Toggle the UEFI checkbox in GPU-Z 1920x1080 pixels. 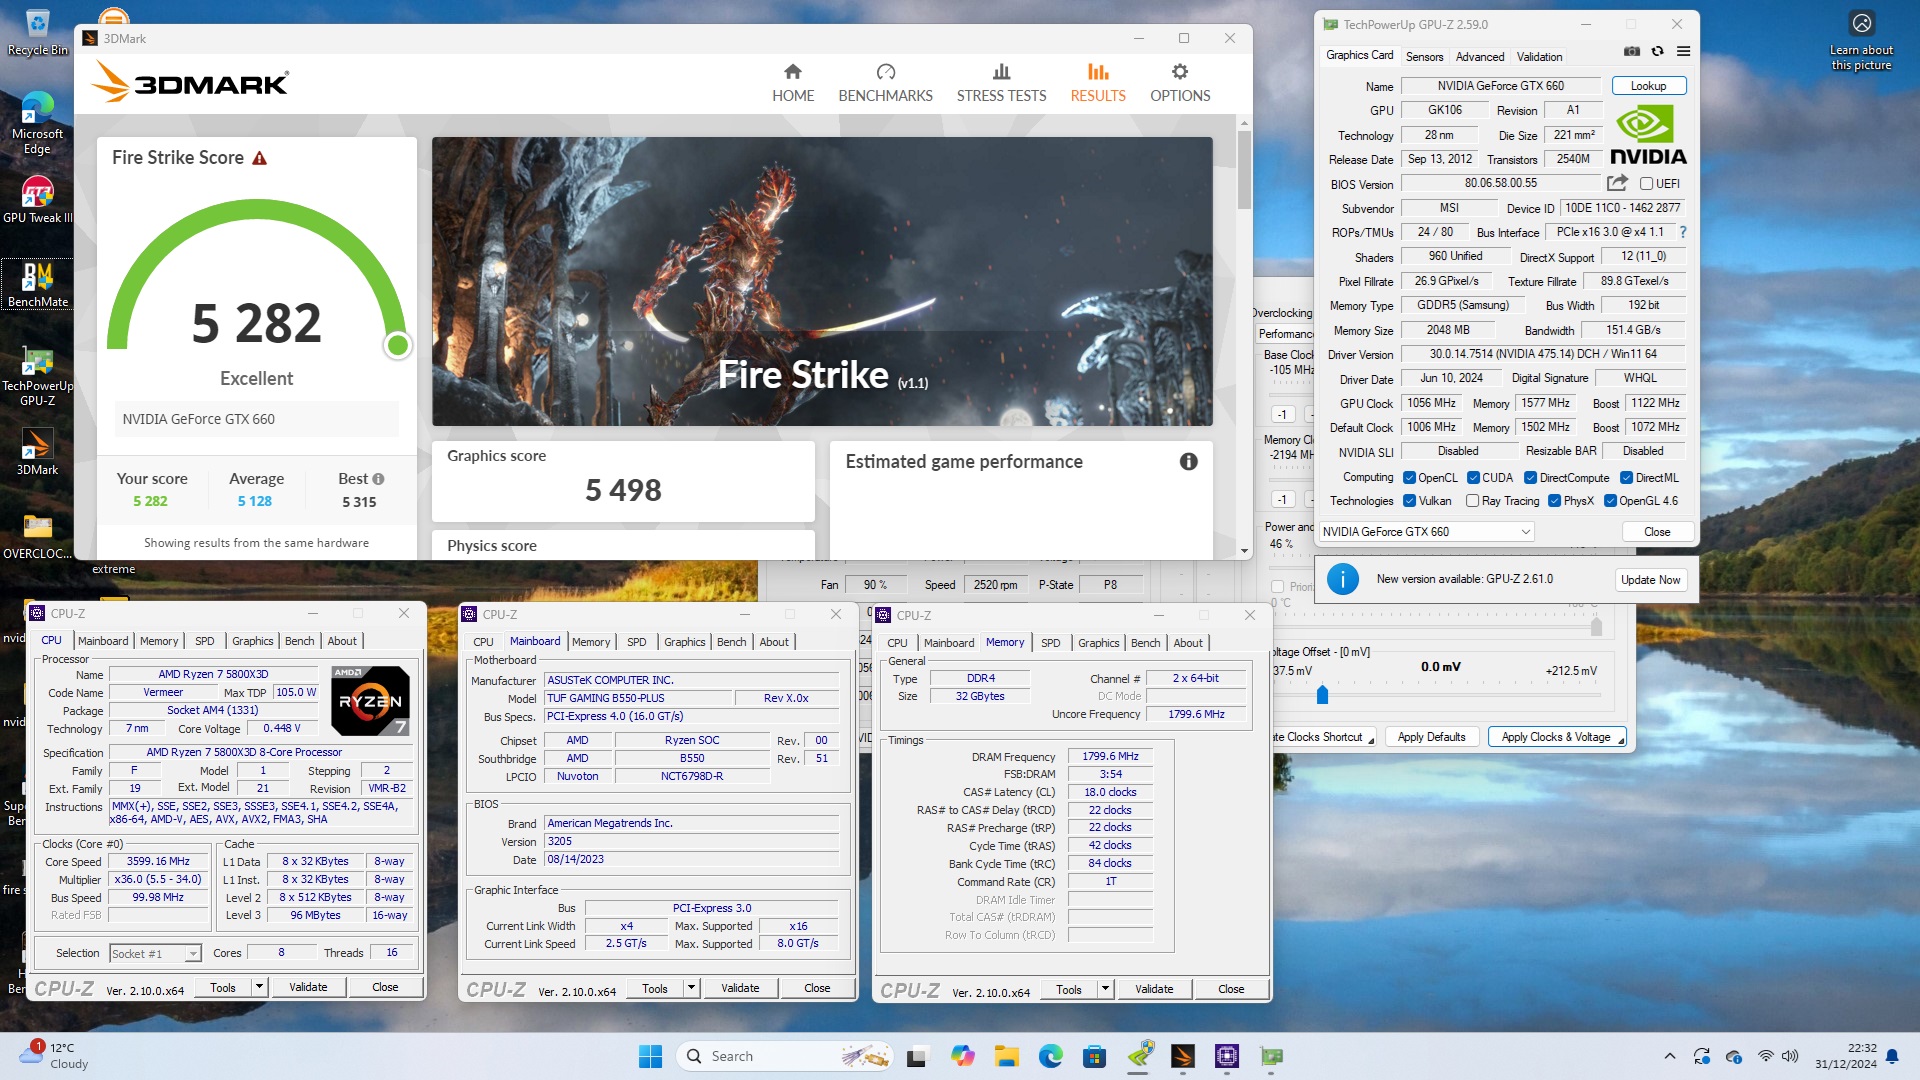[1646, 184]
